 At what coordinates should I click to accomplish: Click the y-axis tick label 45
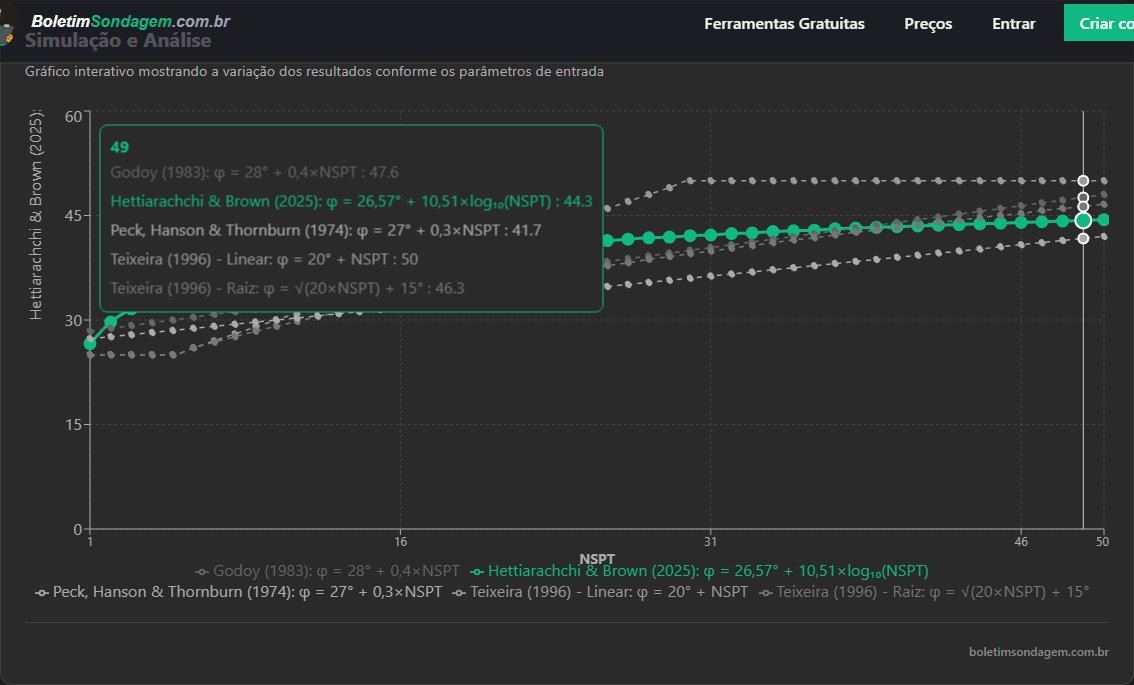(72, 216)
